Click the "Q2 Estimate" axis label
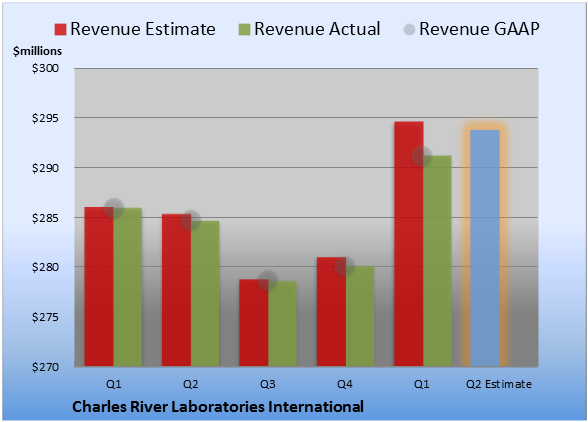The height and width of the screenshot is (422, 588). pos(499,384)
